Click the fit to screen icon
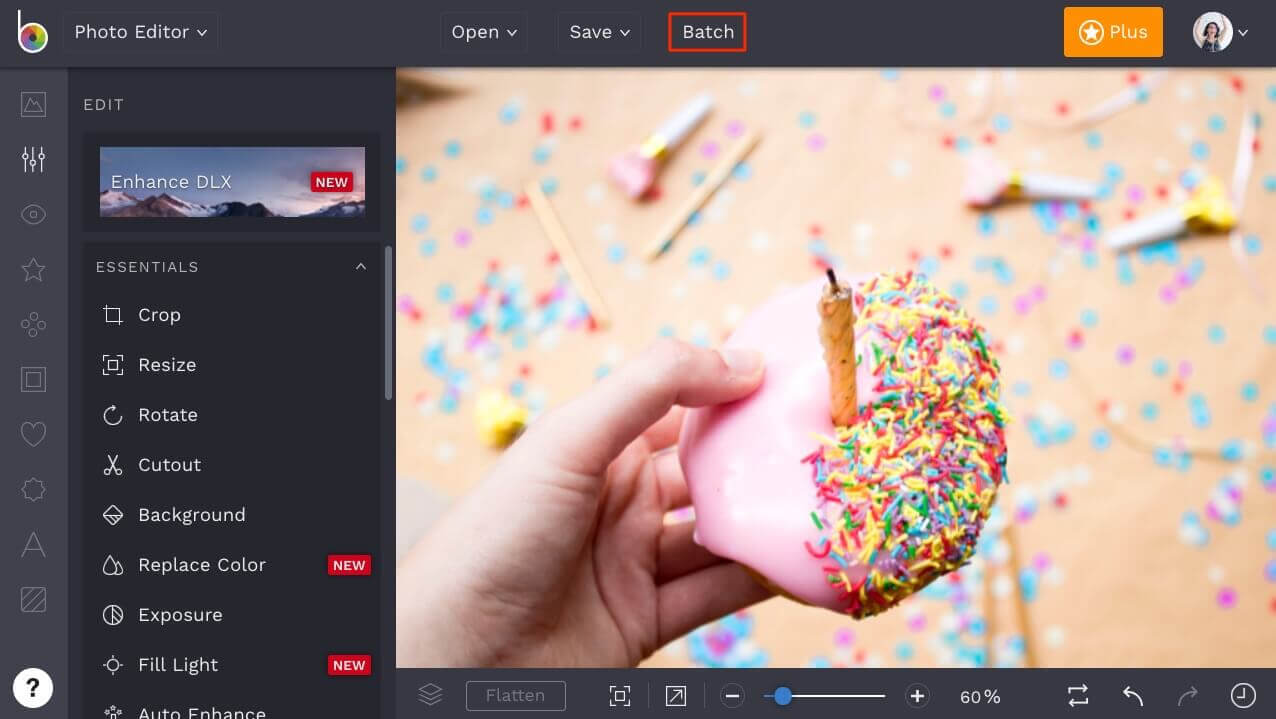 click(x=620, y=696)
